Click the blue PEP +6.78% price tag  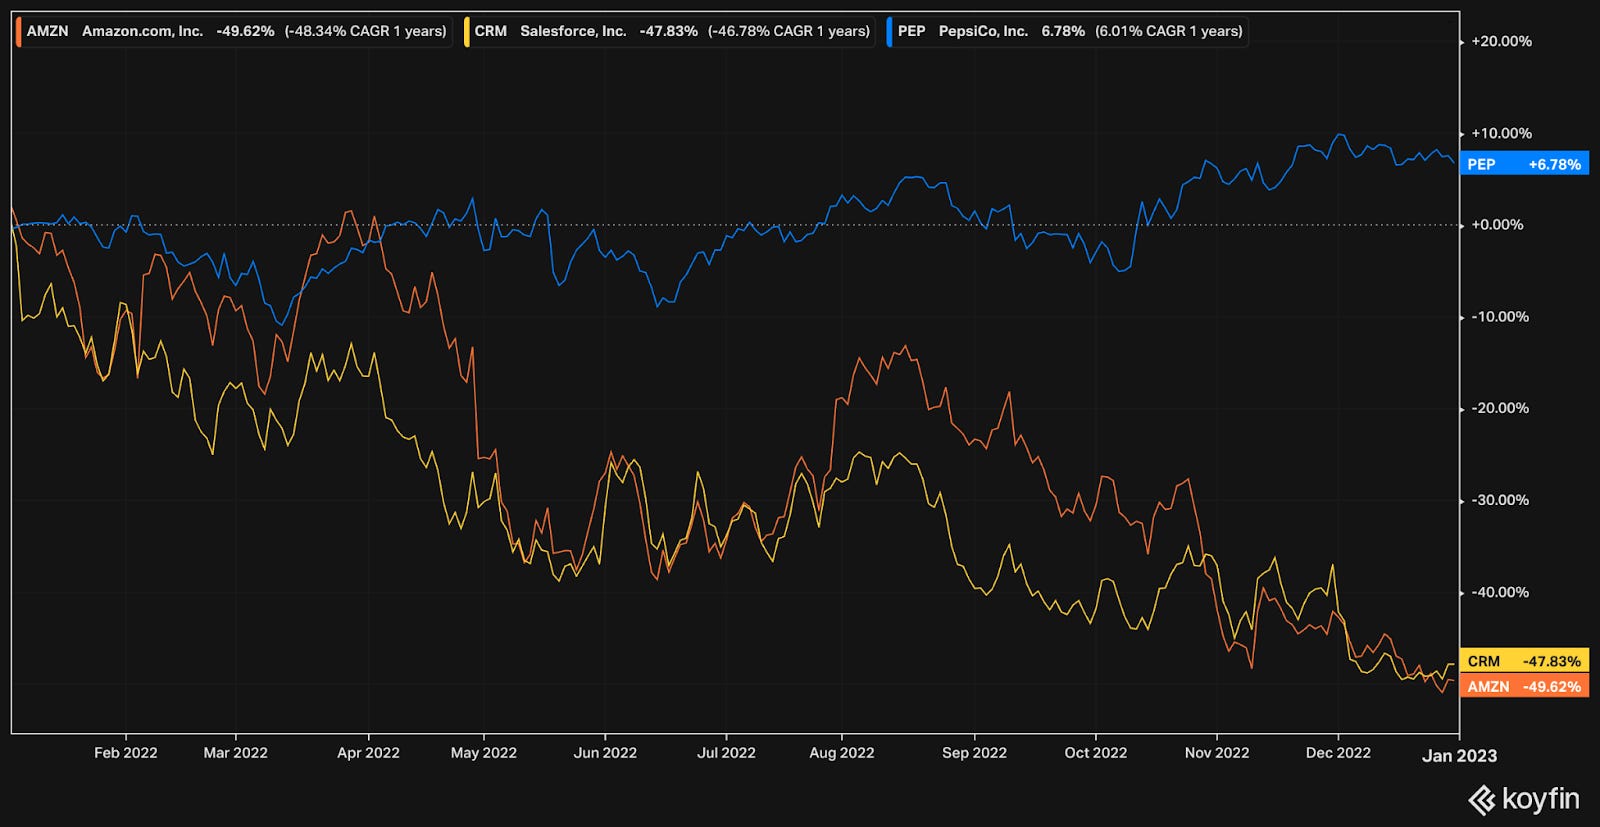1524,164
